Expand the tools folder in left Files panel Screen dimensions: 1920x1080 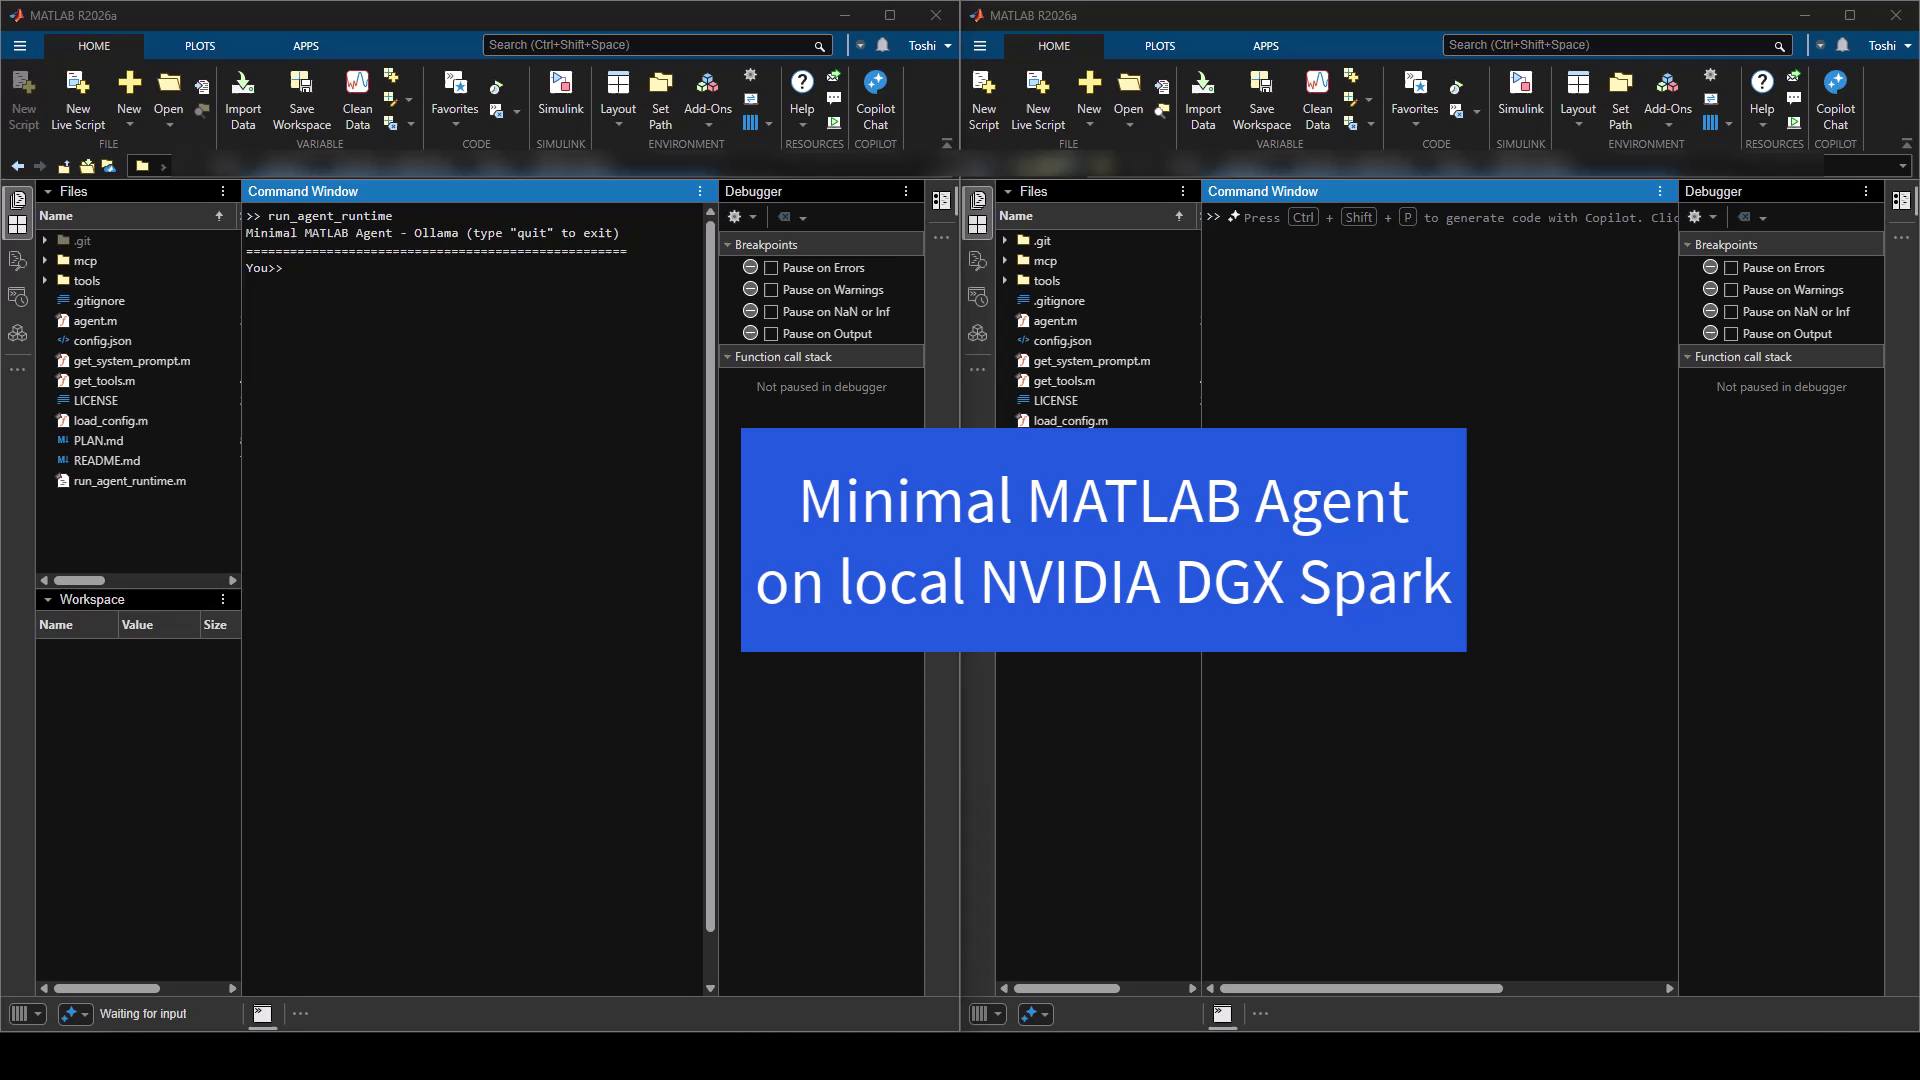click(x=45, y=280)
